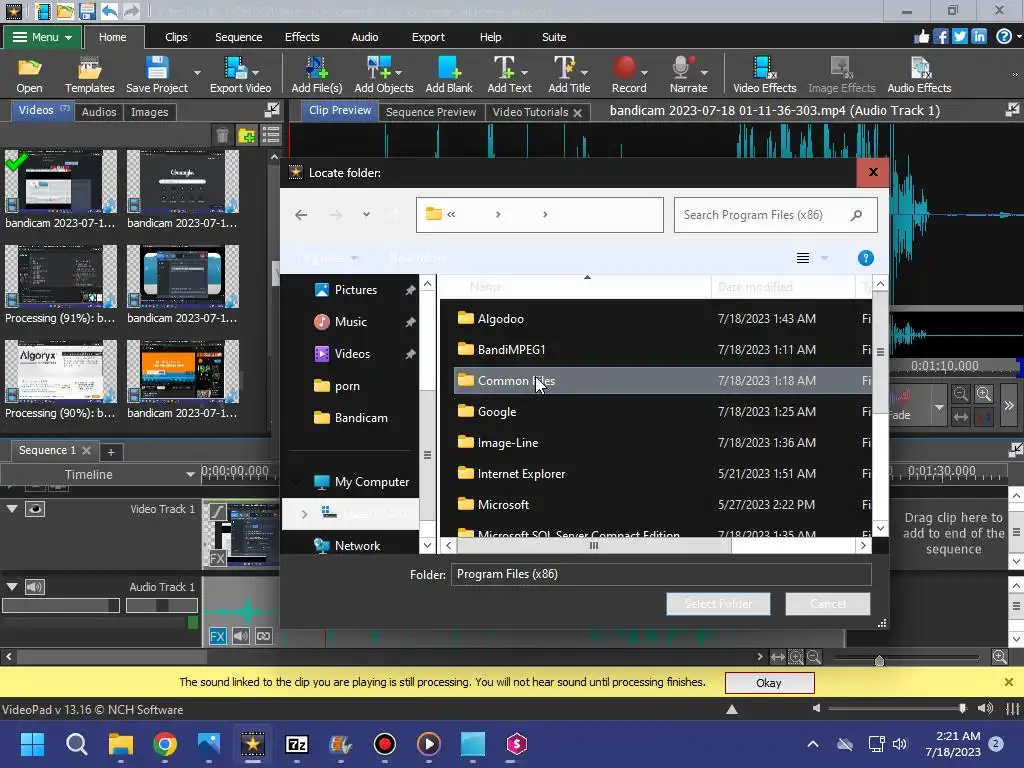Screen dimensions: 1024x768
Task: Toggle the speaker icon on the audio clip
Action: pos(240,636)
